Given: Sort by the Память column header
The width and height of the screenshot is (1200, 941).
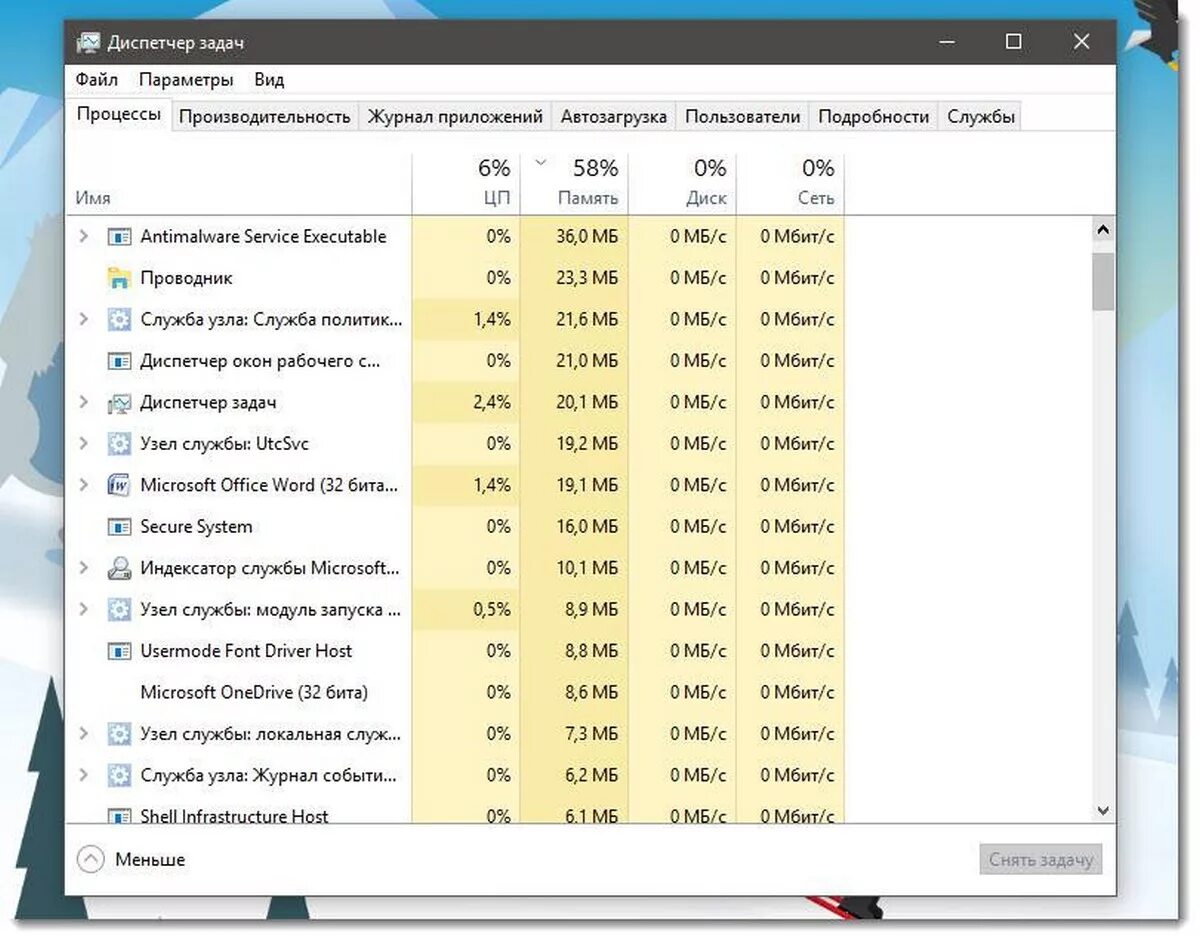Looking at the screenshot, I should point(575,184).
